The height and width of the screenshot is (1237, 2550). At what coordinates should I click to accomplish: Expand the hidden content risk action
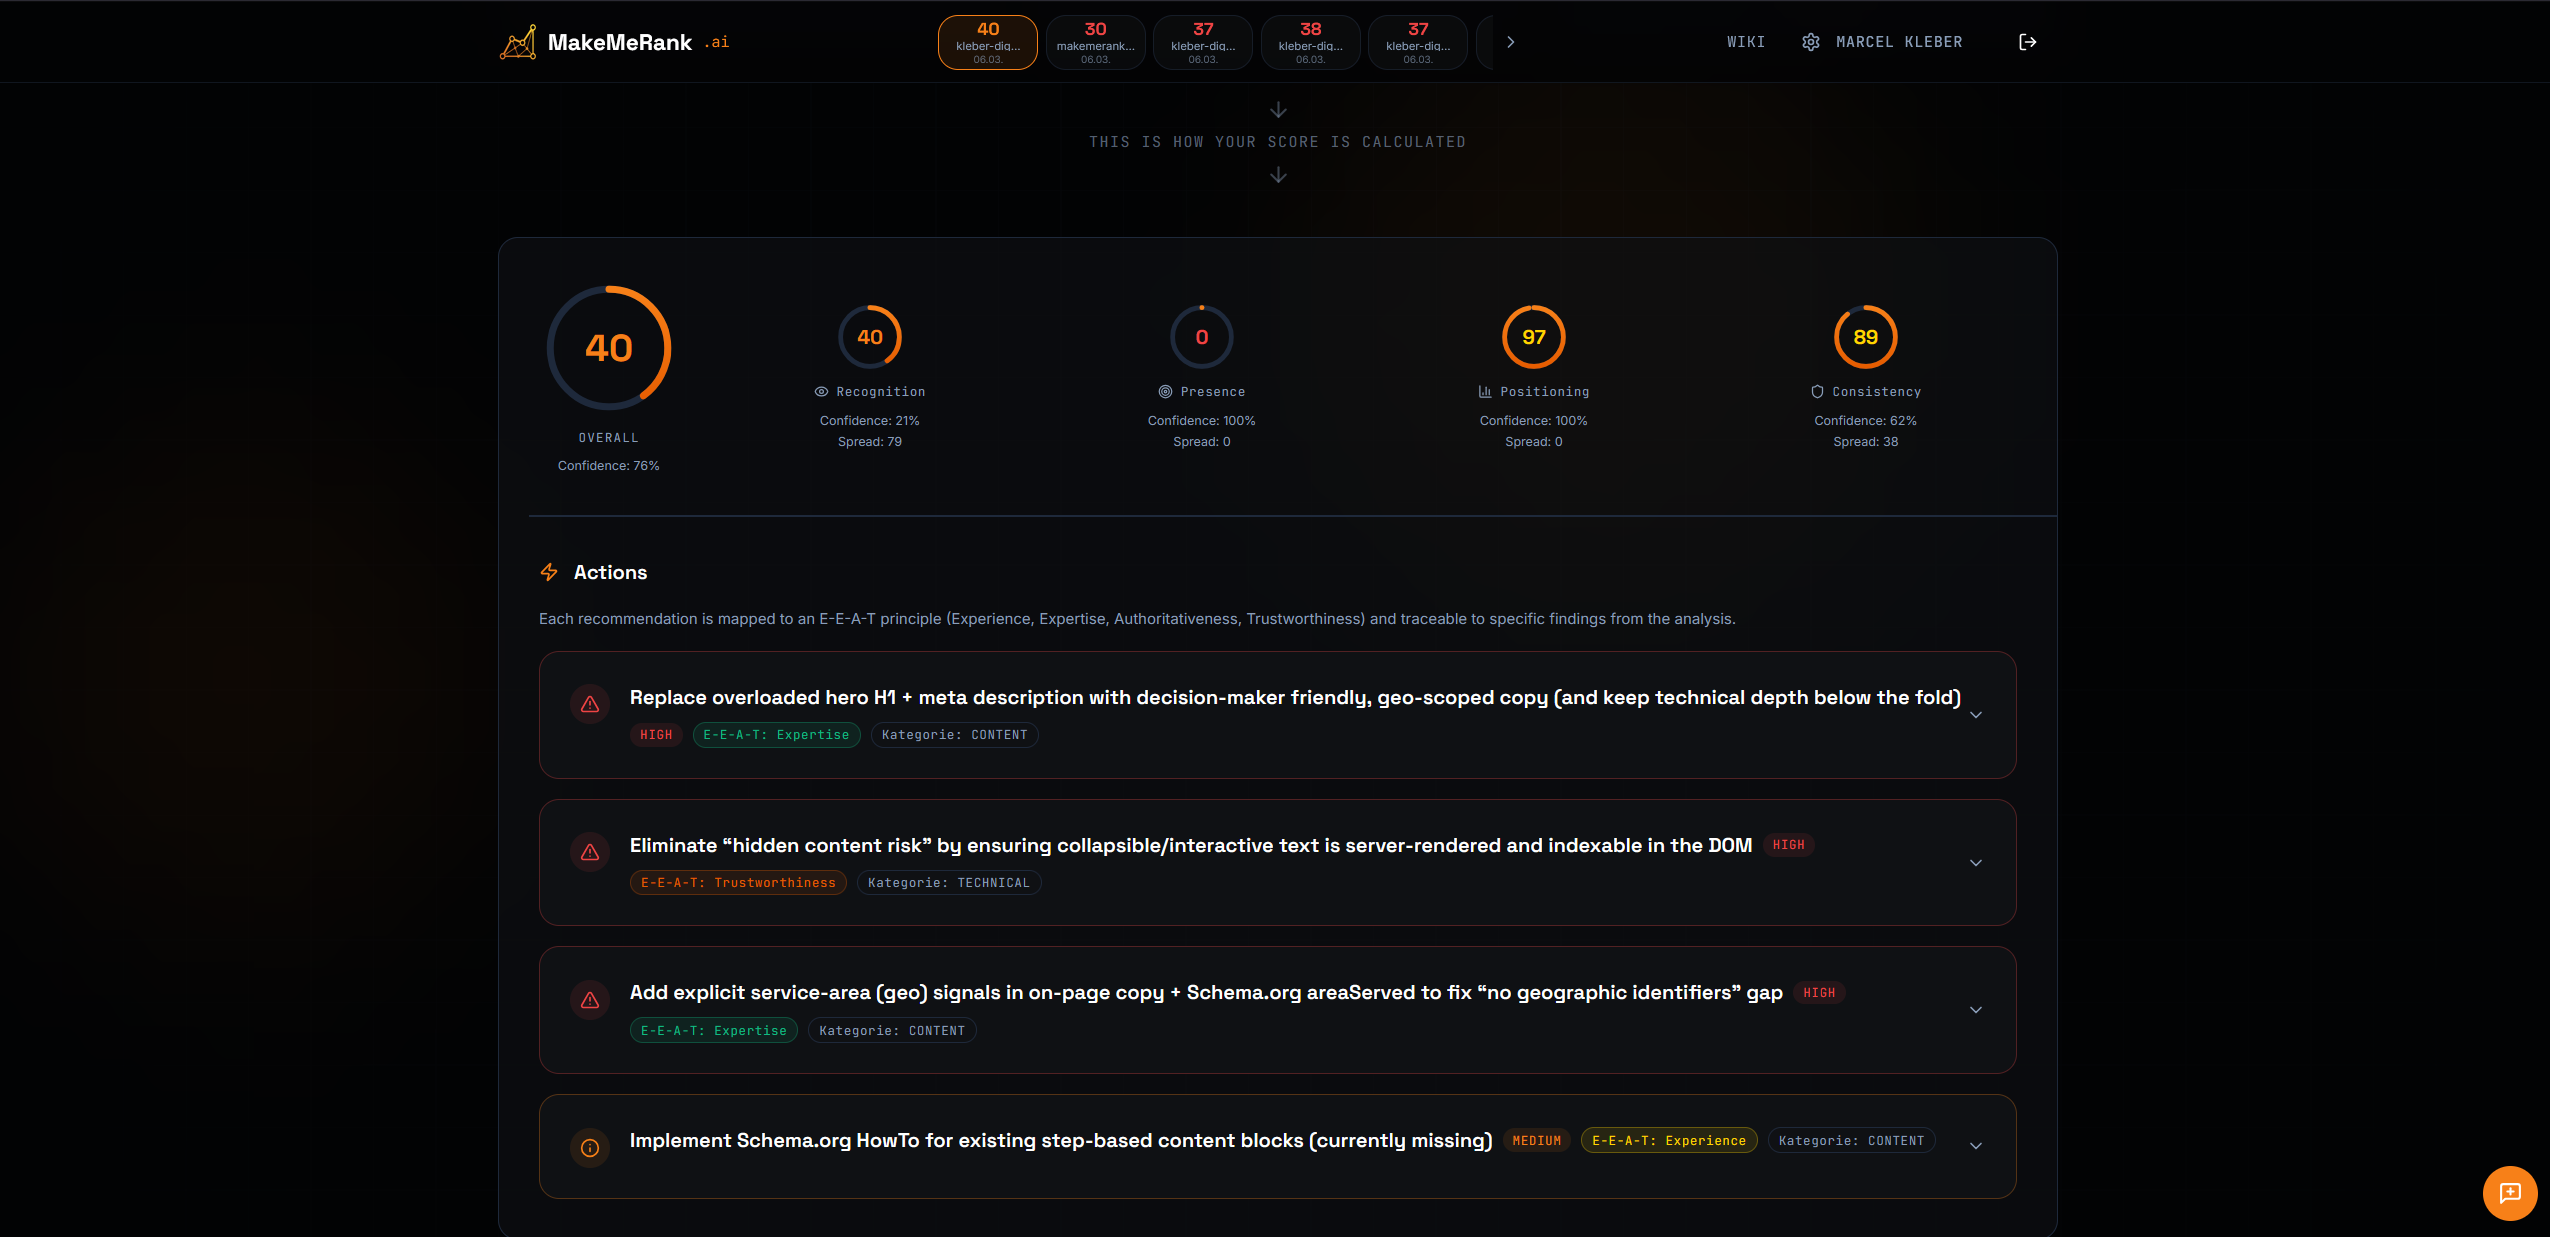click(x=1975, y=863)
